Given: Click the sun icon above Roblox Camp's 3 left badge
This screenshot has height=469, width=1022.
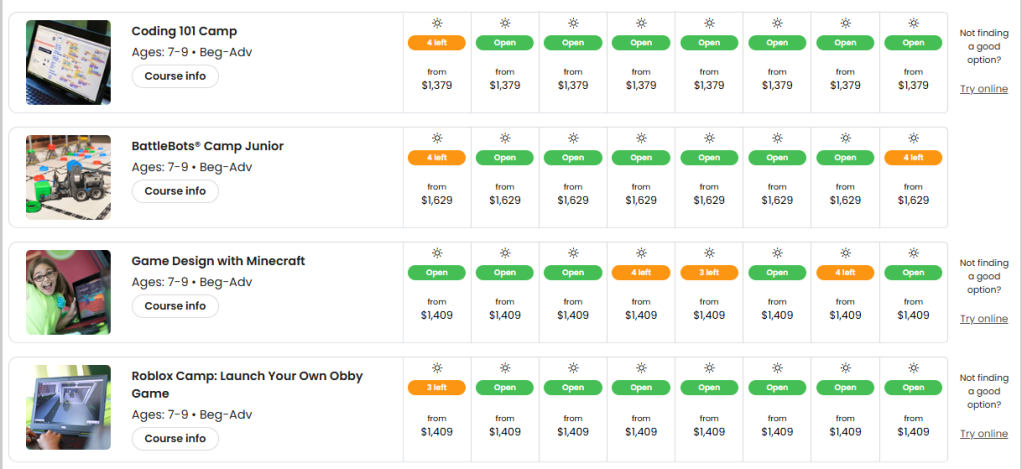Looking at the screenshot, I should point(436,368).
